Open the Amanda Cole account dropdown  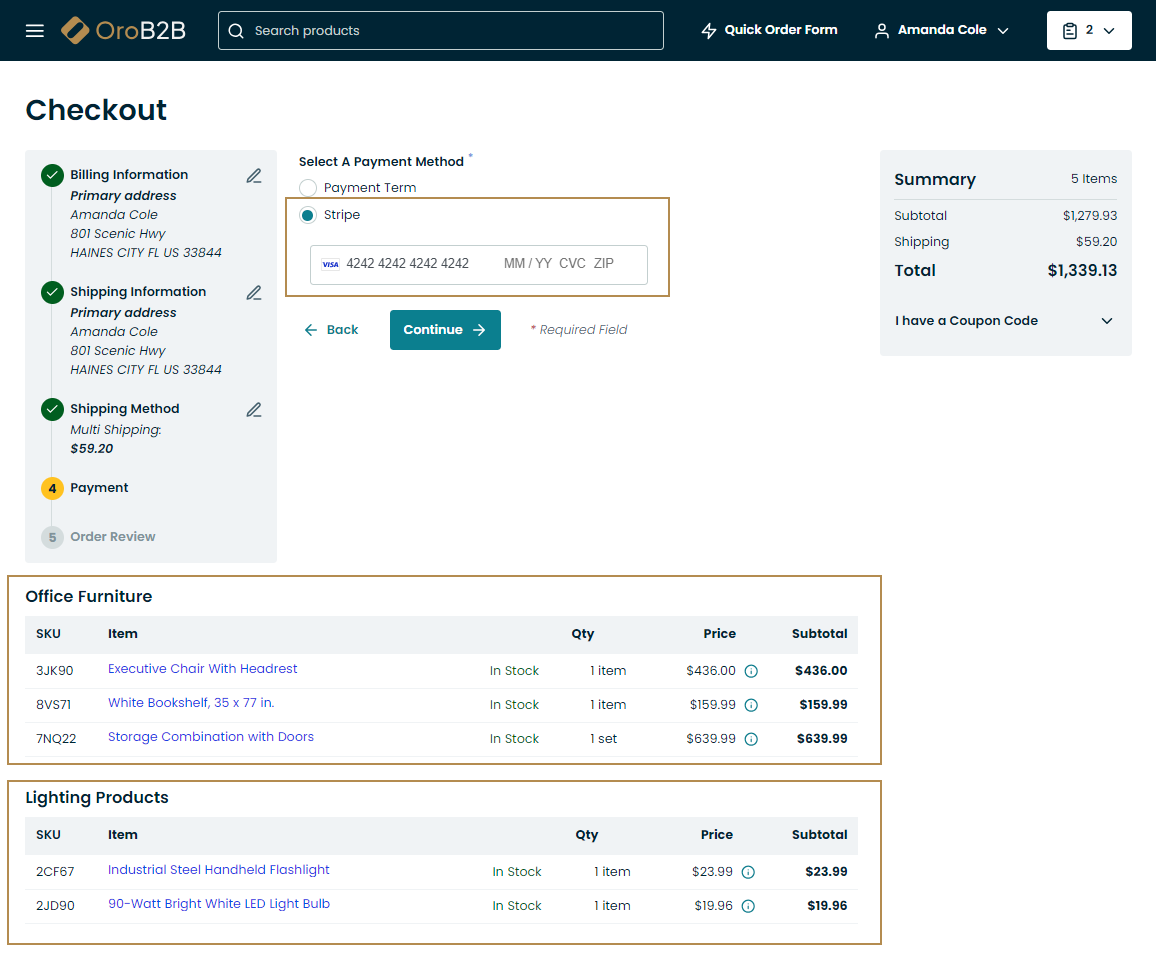[x=941, y=30]
